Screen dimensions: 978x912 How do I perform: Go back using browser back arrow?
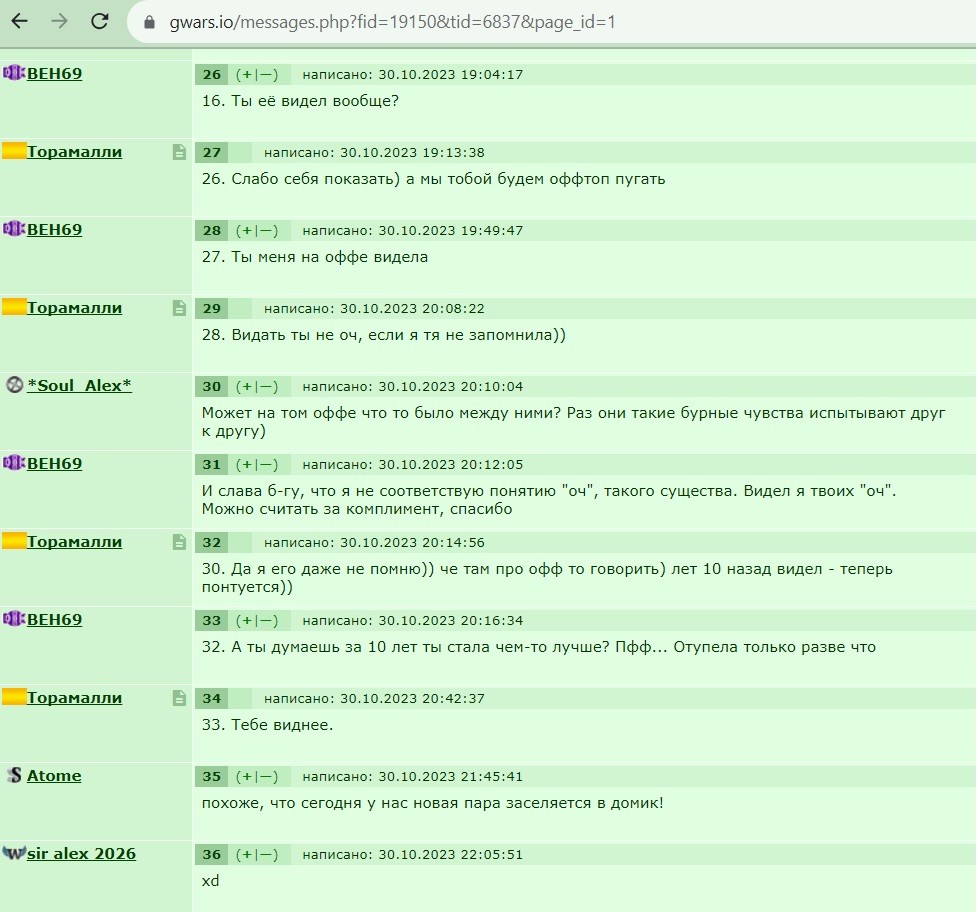click(20, 21)
